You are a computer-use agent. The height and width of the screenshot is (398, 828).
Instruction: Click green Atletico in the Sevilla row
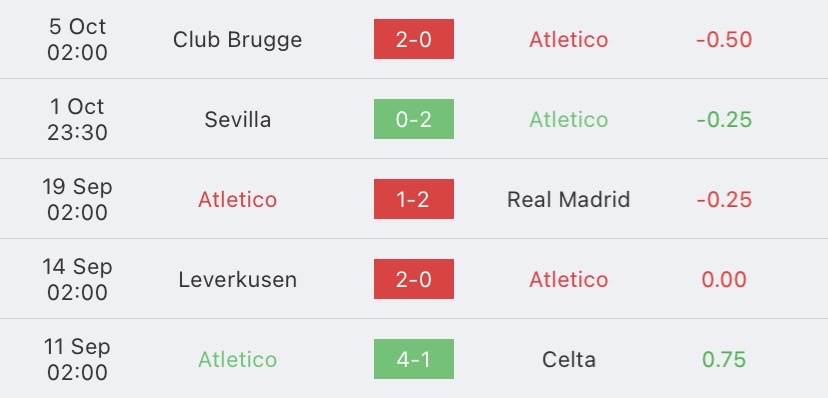[569, 120]
